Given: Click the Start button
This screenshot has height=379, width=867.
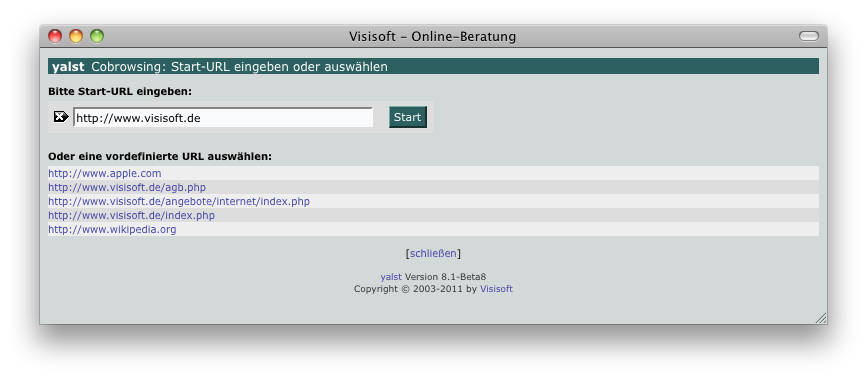Looking at the screenshot, I should click(408, 117).
